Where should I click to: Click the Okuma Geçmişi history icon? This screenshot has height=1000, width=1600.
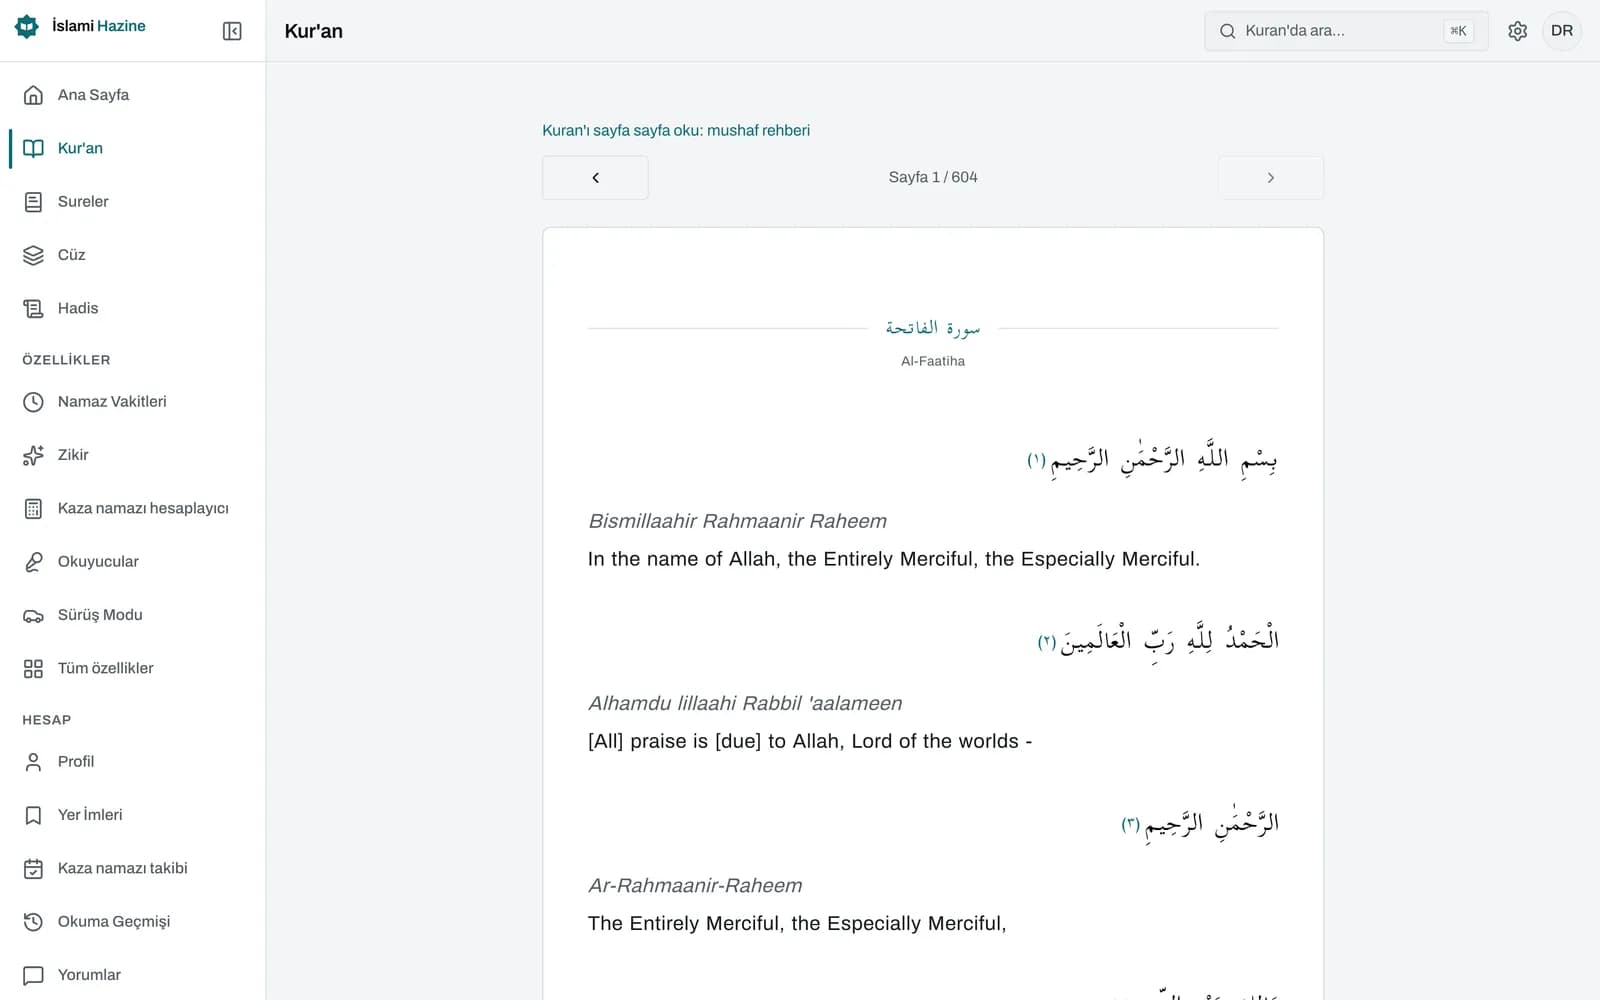click(33, 922)
